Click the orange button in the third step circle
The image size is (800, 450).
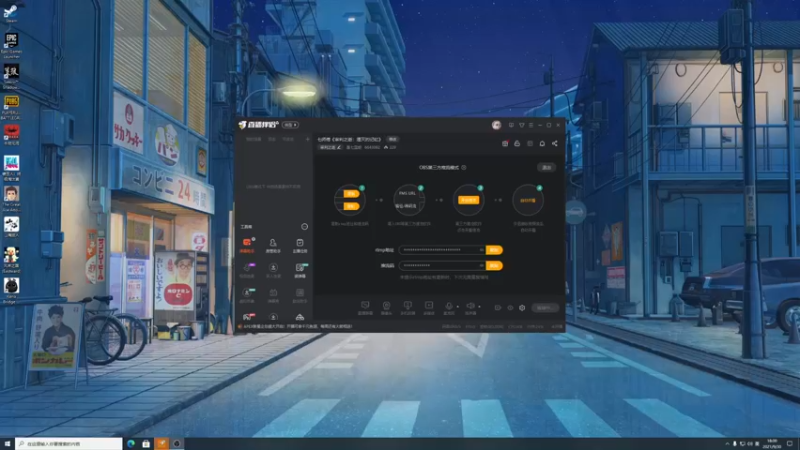468,200
